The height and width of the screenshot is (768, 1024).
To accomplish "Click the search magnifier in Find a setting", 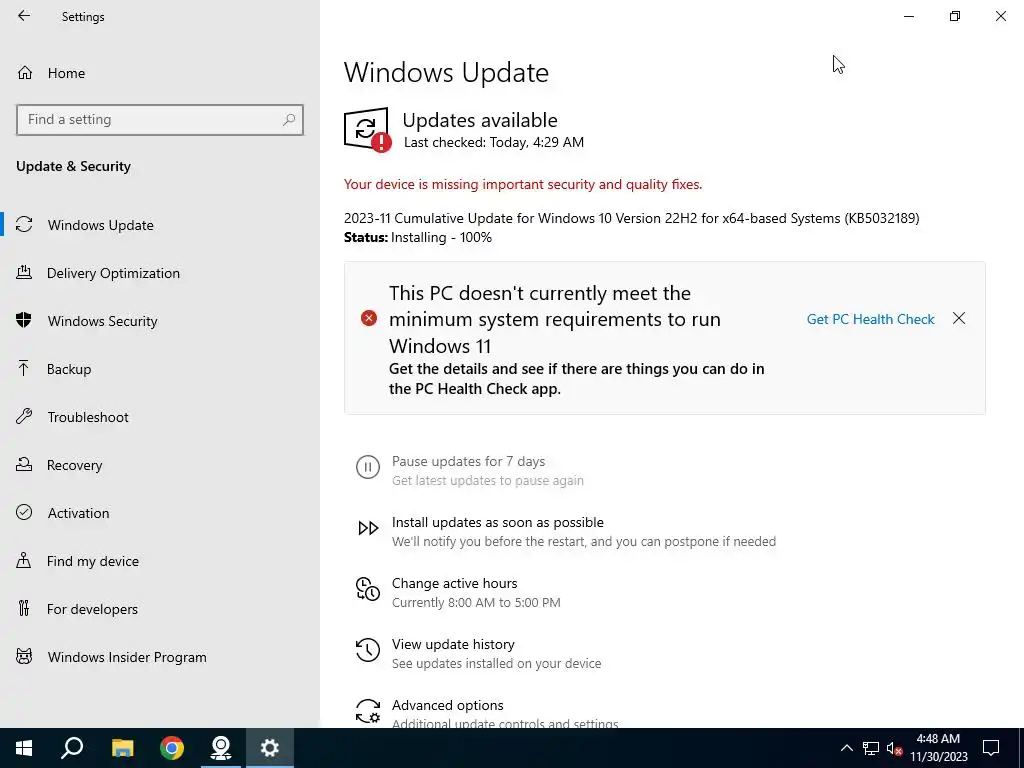I will tap(289, 120).
